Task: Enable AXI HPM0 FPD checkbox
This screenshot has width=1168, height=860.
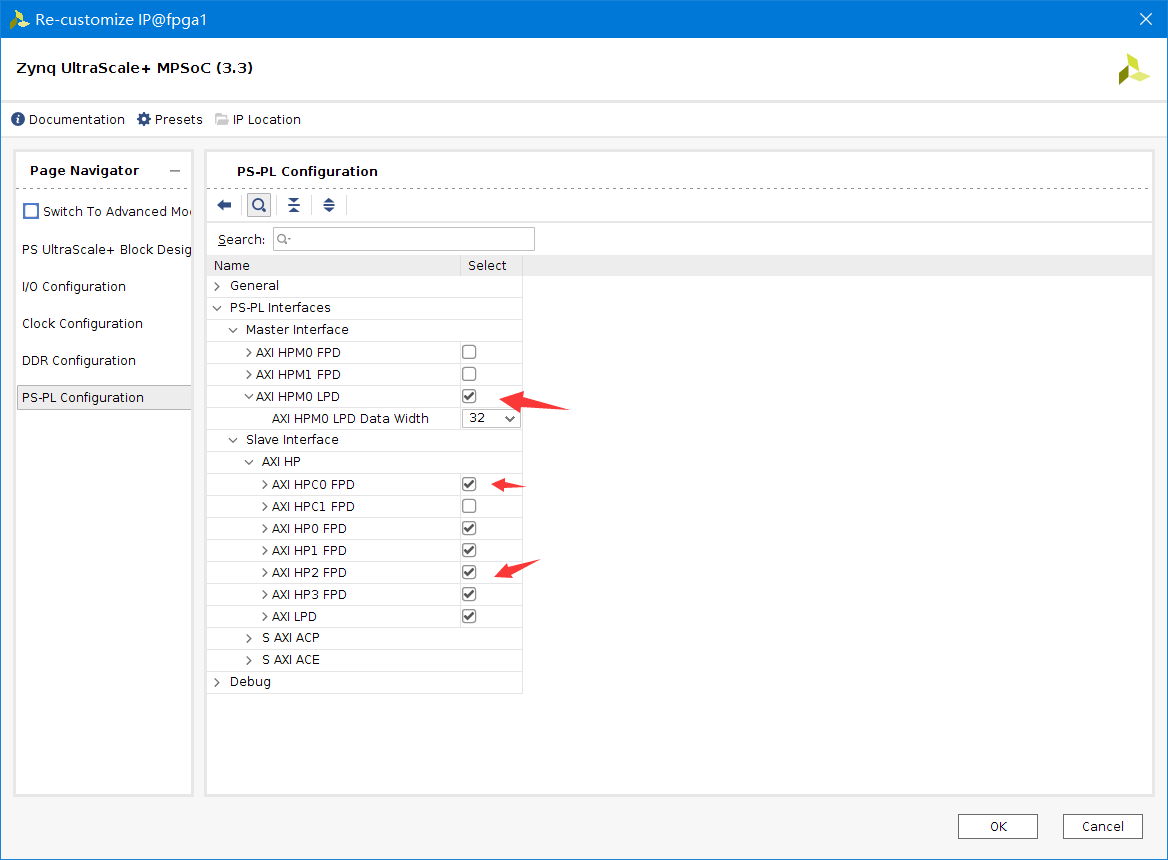Action: tap(469, 352)
